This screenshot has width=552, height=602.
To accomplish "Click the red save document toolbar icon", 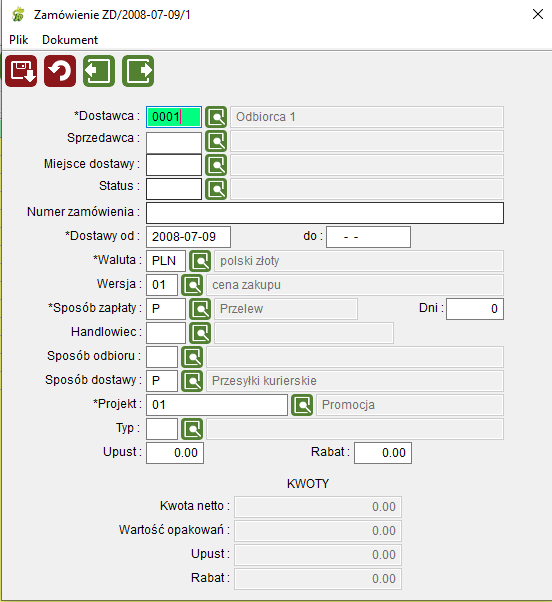I will click(x=21, y=71).
